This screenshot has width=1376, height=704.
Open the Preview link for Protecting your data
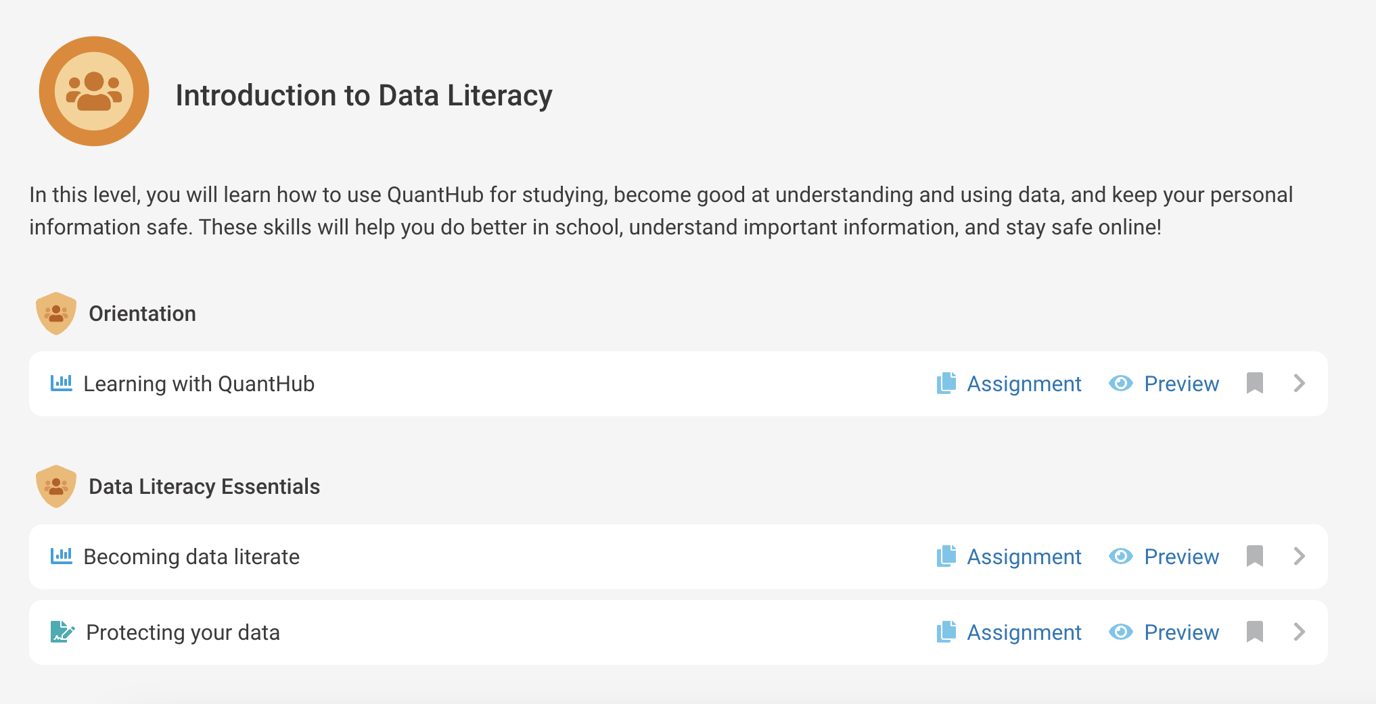(x=1181, y=632)
